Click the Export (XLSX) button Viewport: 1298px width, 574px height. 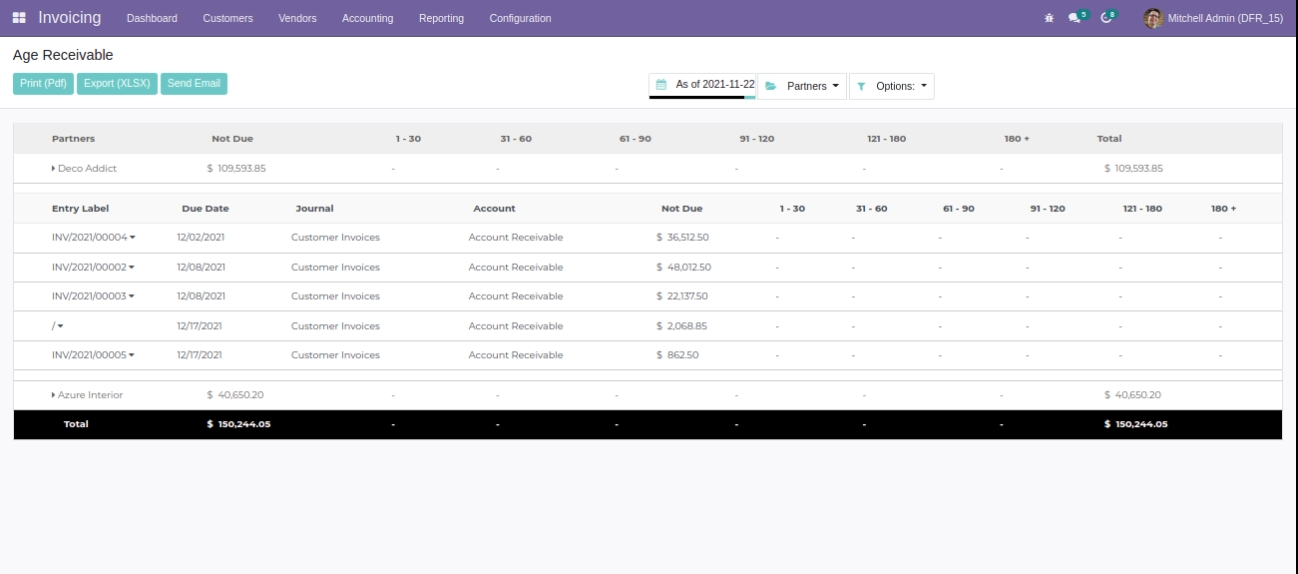tap(117, 84)
